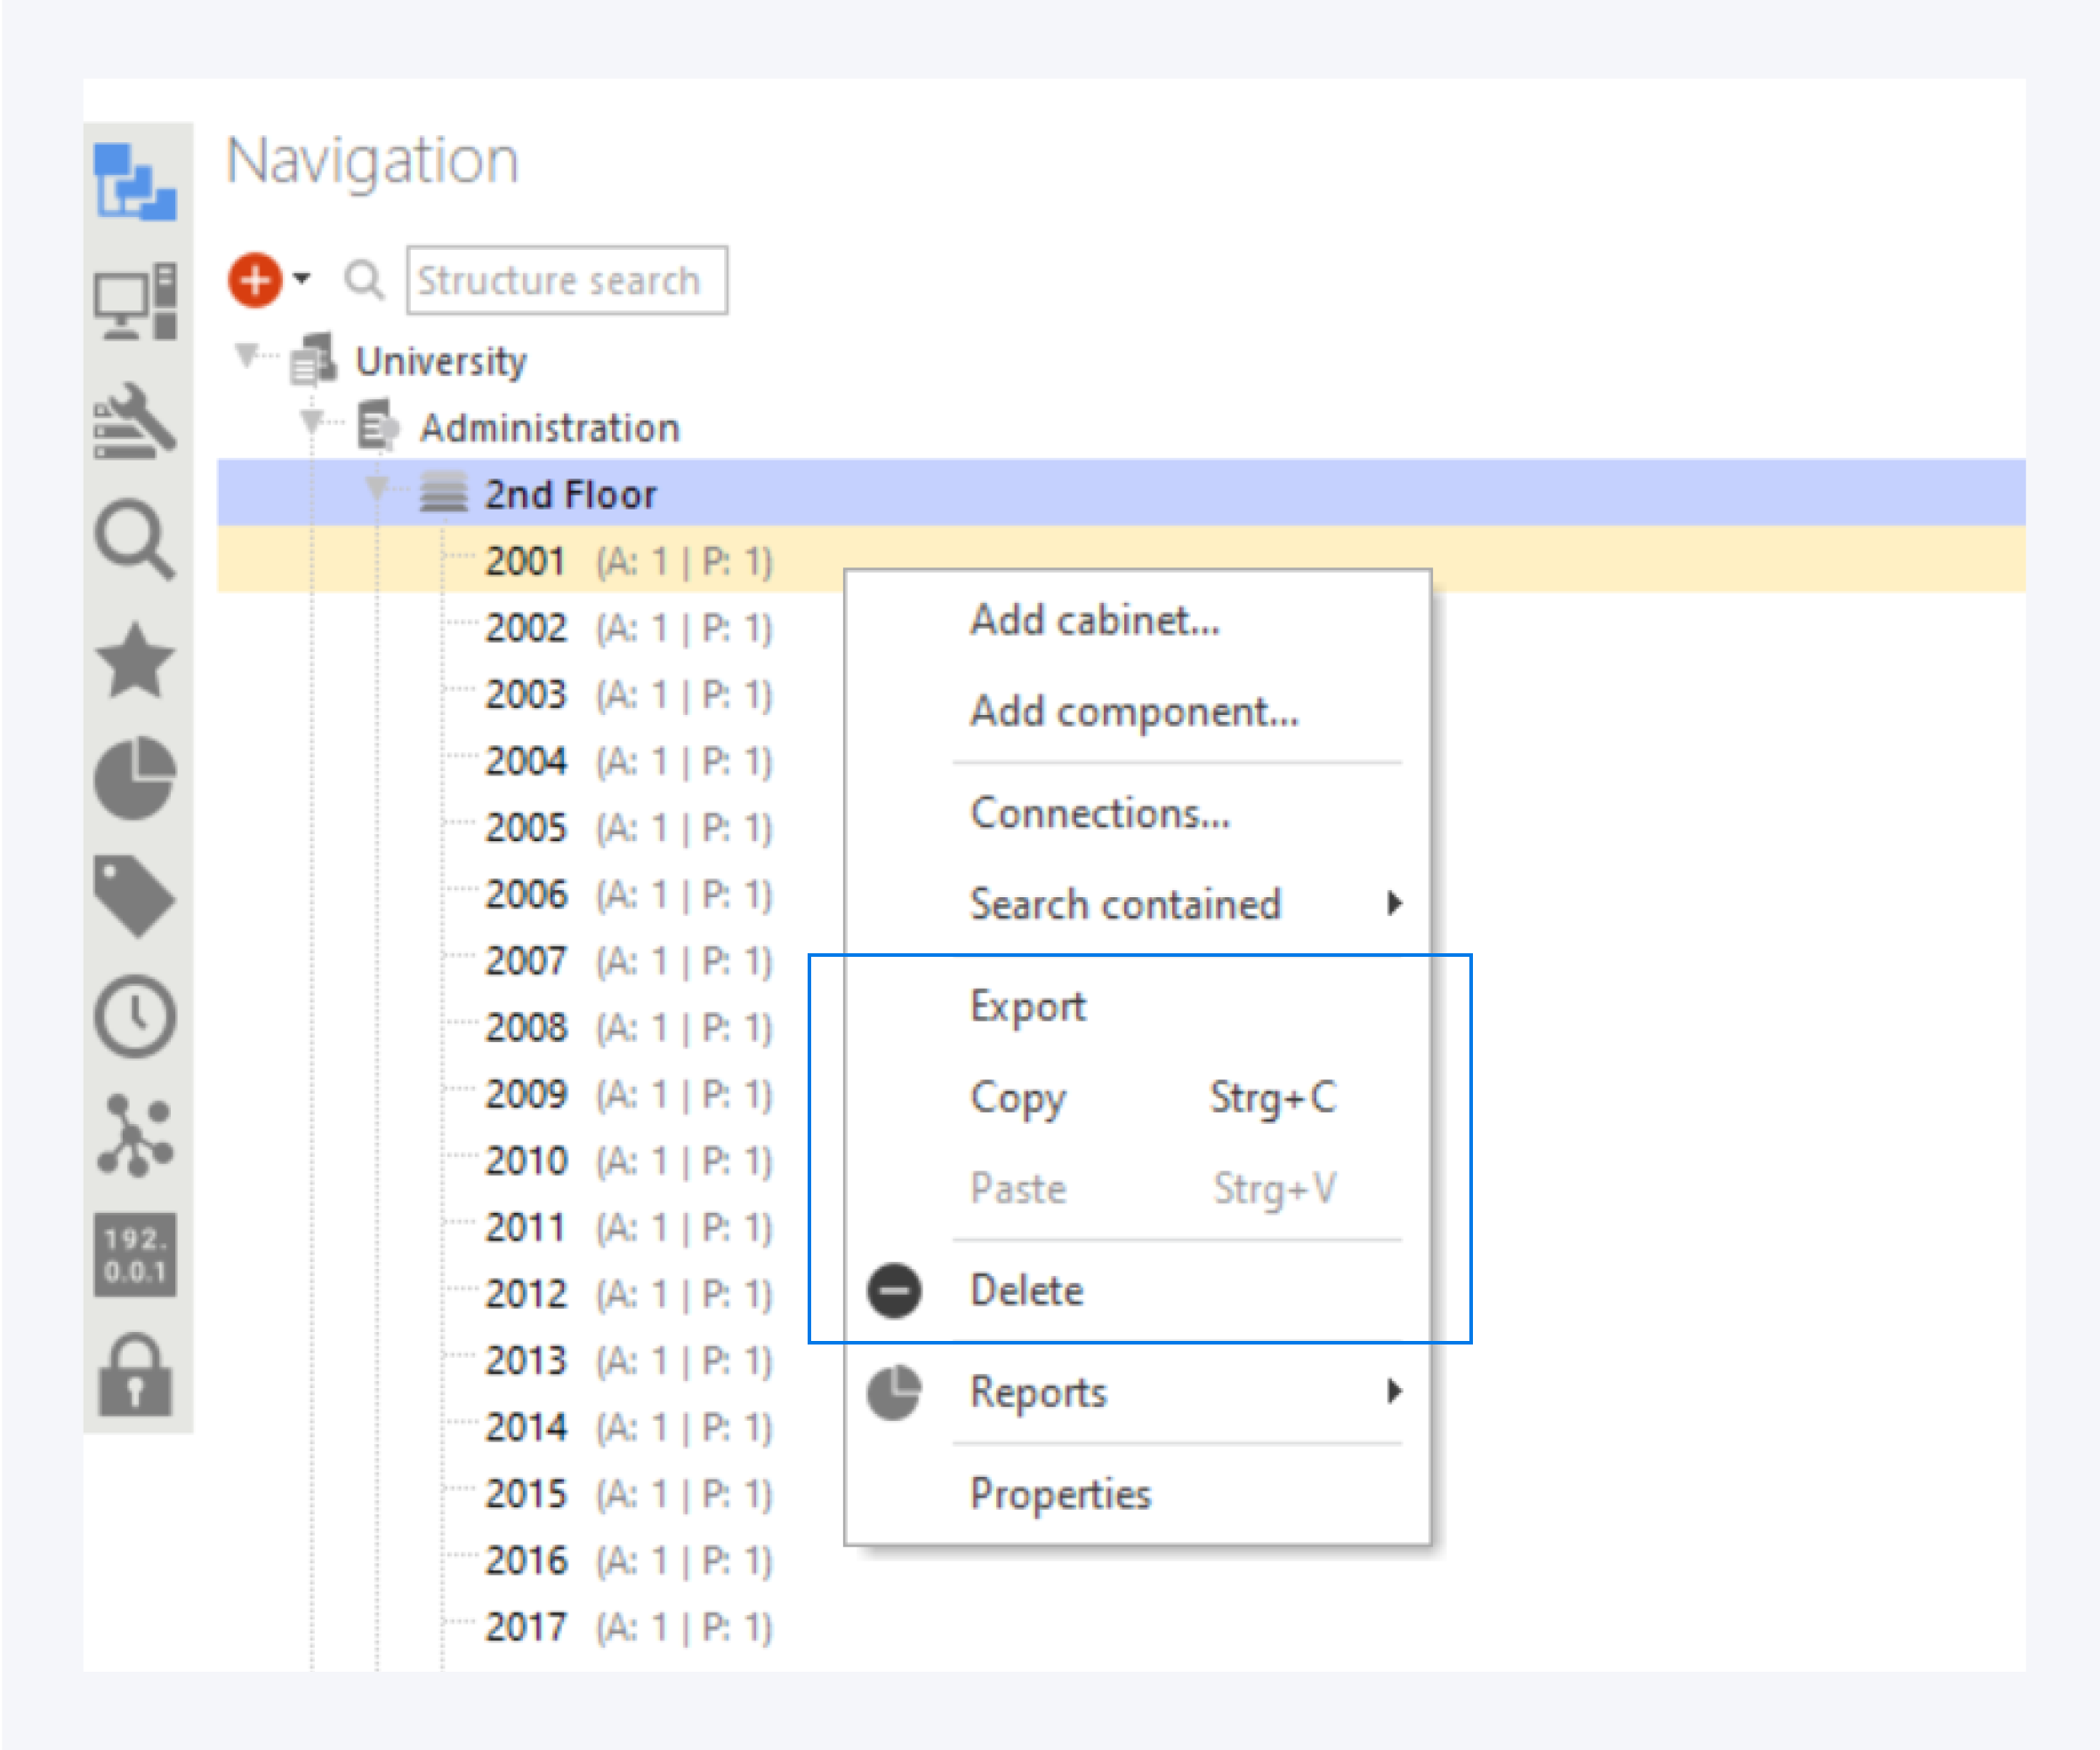Click the Structure search input field

coord(567,281)
